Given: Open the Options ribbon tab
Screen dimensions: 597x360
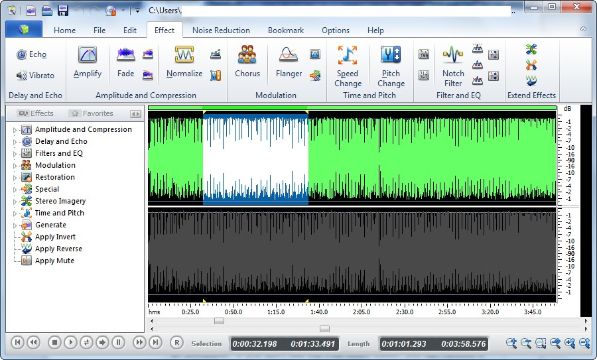Looking at the screenshot, I should tap(335, 30).
